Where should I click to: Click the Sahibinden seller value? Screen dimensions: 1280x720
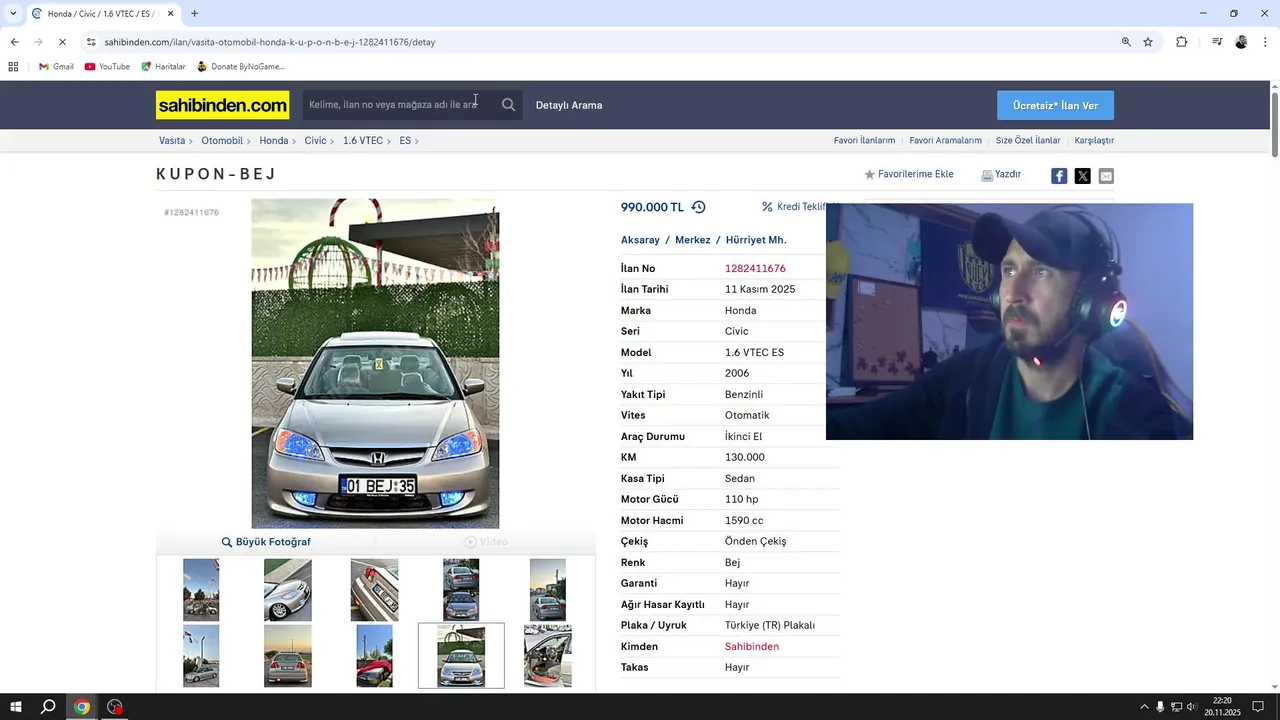point(752,647)
